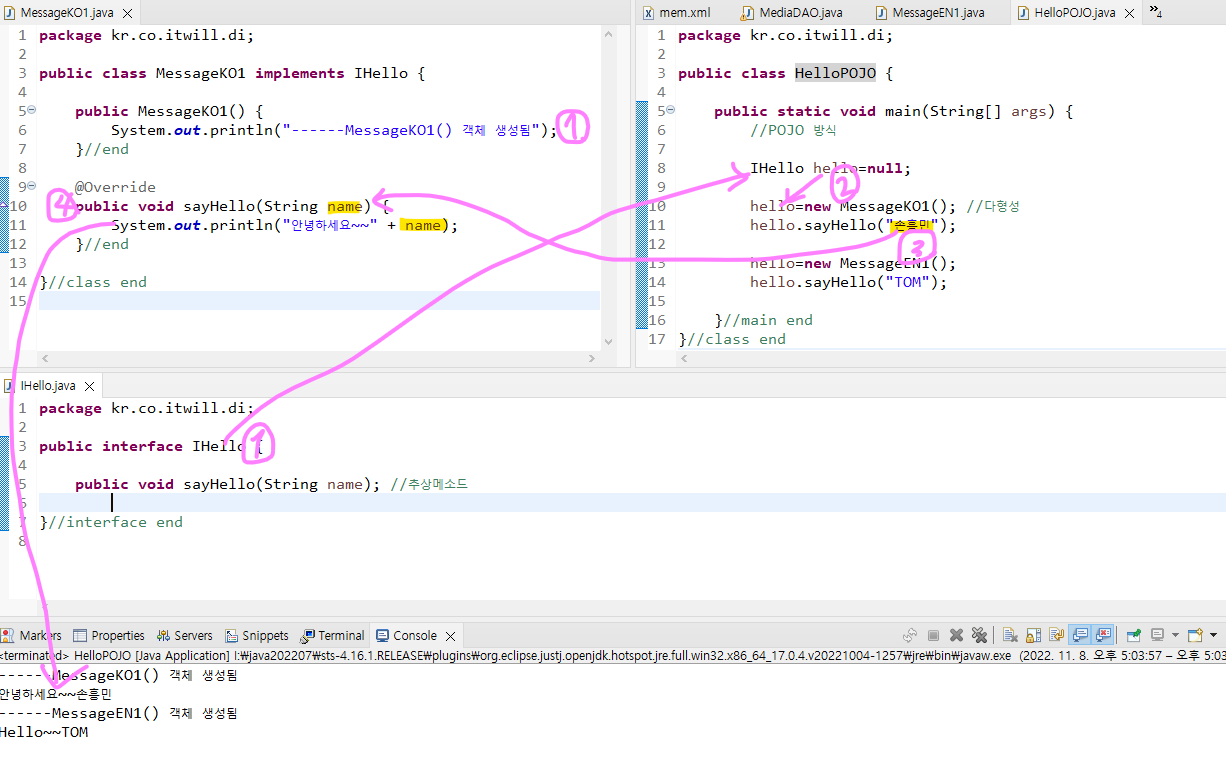This screenshot has width=1226, height=760.
Task: Close the HelloPOJO.java editor tab
Action: tap(1130, 13)
